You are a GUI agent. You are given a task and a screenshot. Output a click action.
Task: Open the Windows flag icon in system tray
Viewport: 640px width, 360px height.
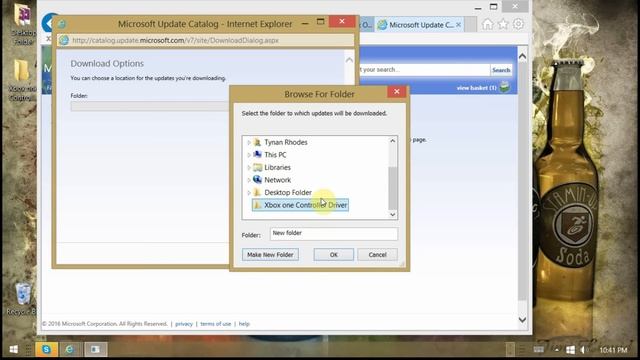tap(571, 350)
